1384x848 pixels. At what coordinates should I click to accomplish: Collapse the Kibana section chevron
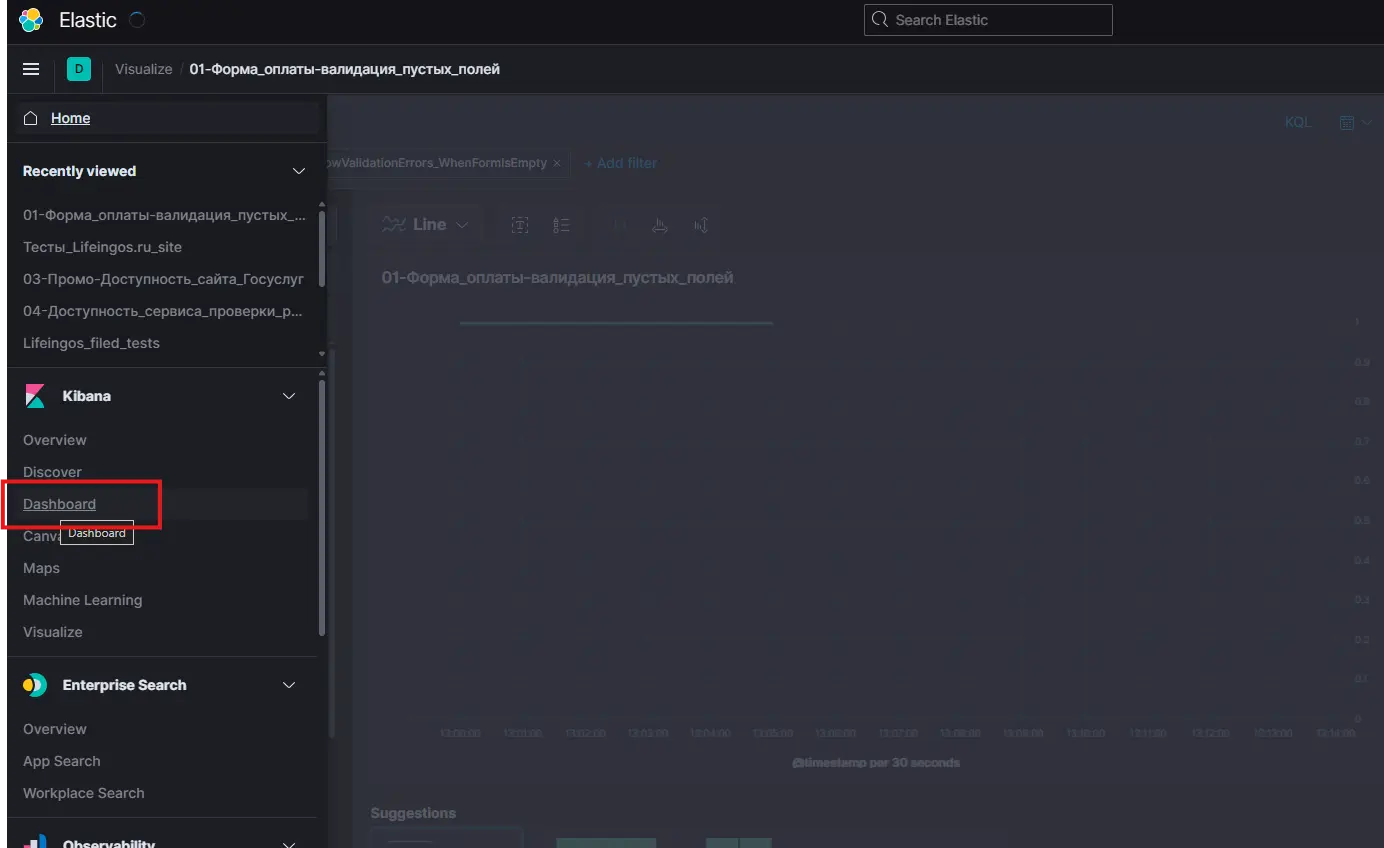point(289,396)
